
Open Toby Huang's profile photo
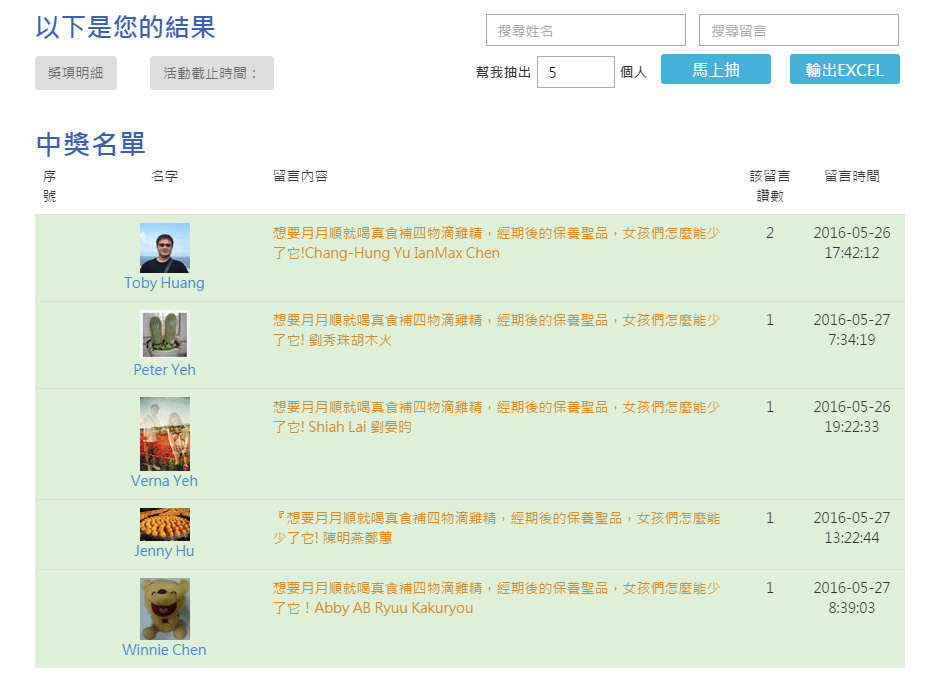click(x=165, y=248)
